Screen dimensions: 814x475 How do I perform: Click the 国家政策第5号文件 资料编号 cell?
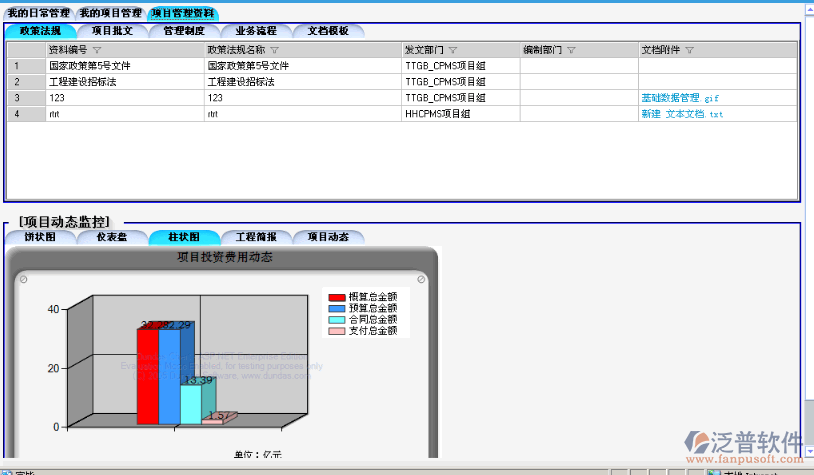point(125,65)
